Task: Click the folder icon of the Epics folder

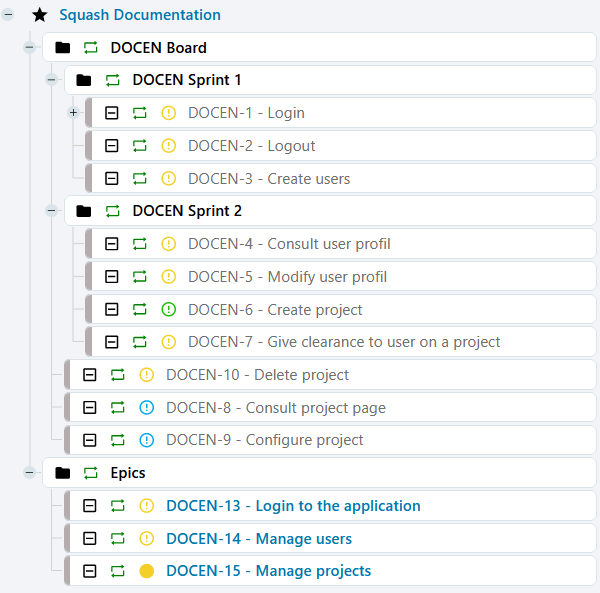Action: pyautogui.click(x=63, y=473)
